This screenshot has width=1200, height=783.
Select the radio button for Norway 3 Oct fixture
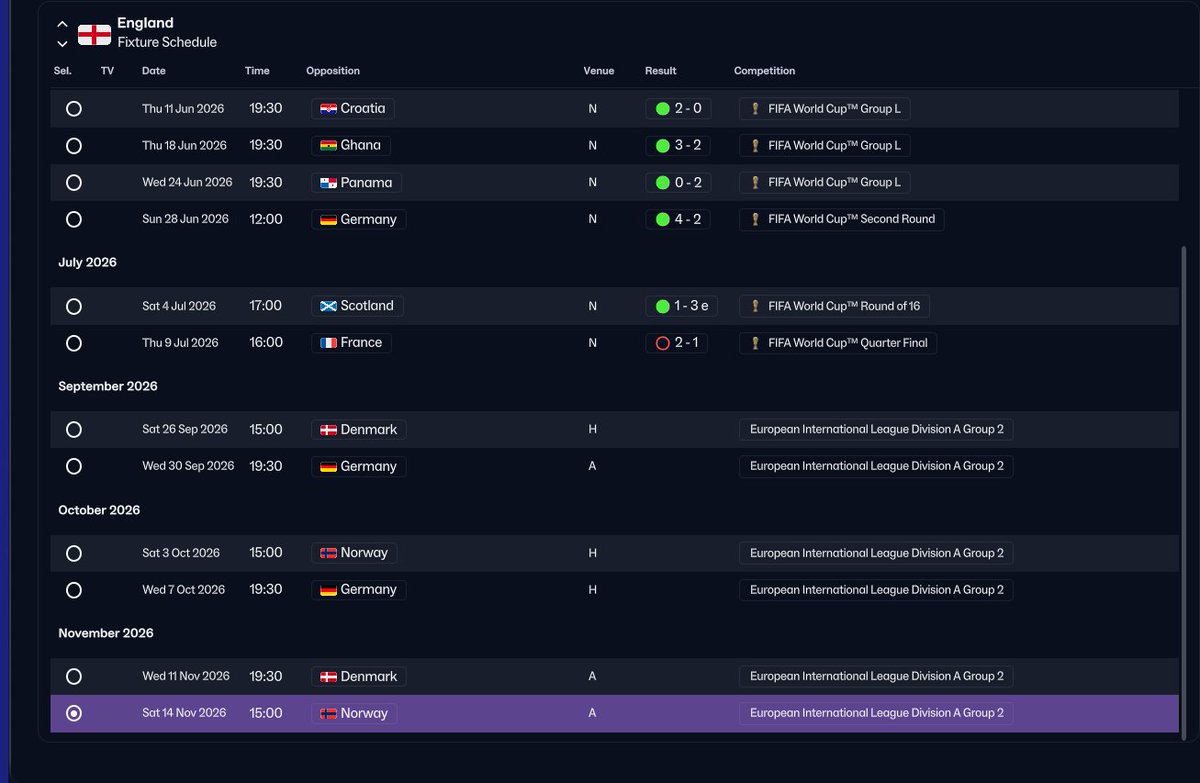tap(74, 553)
